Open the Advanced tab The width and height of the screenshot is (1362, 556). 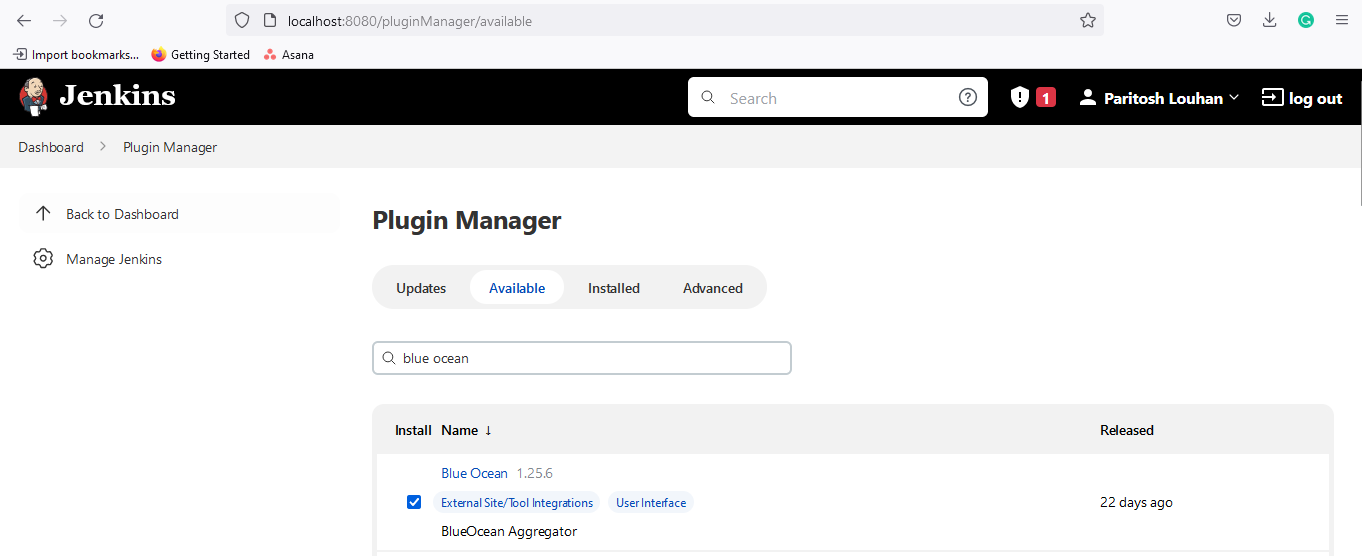(712, 288)
